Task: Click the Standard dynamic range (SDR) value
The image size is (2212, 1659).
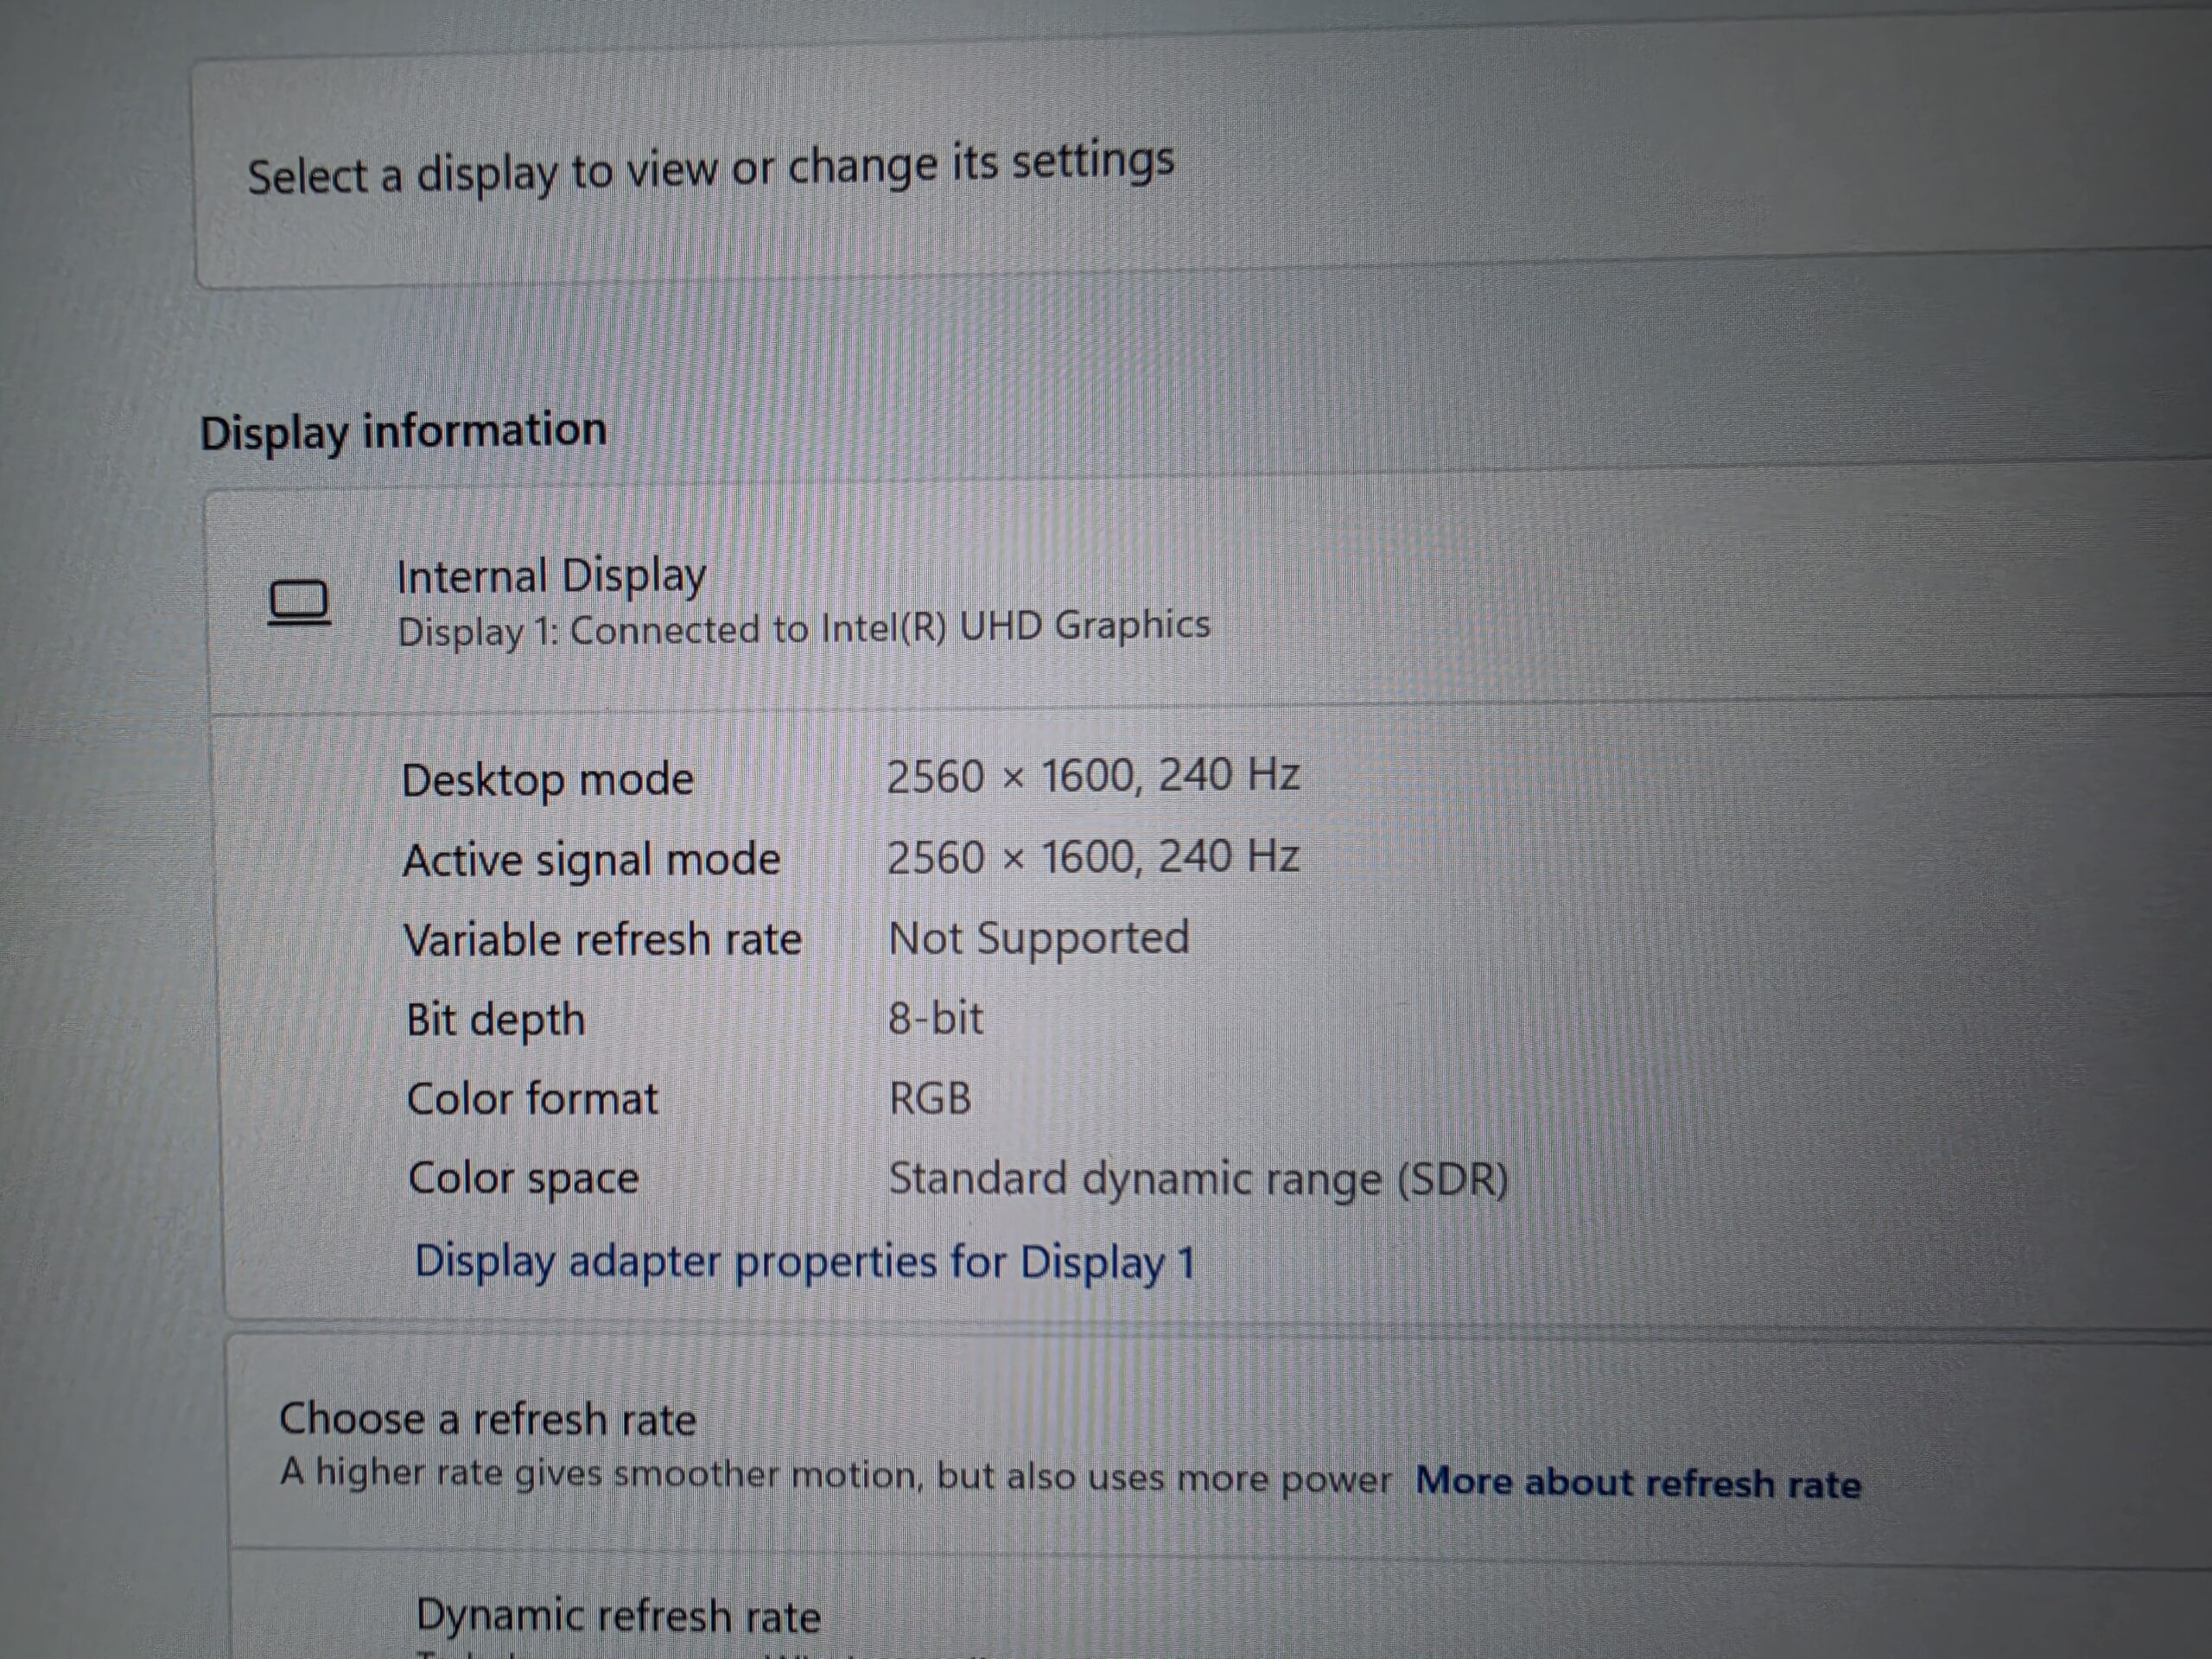Action: 1198,1179
